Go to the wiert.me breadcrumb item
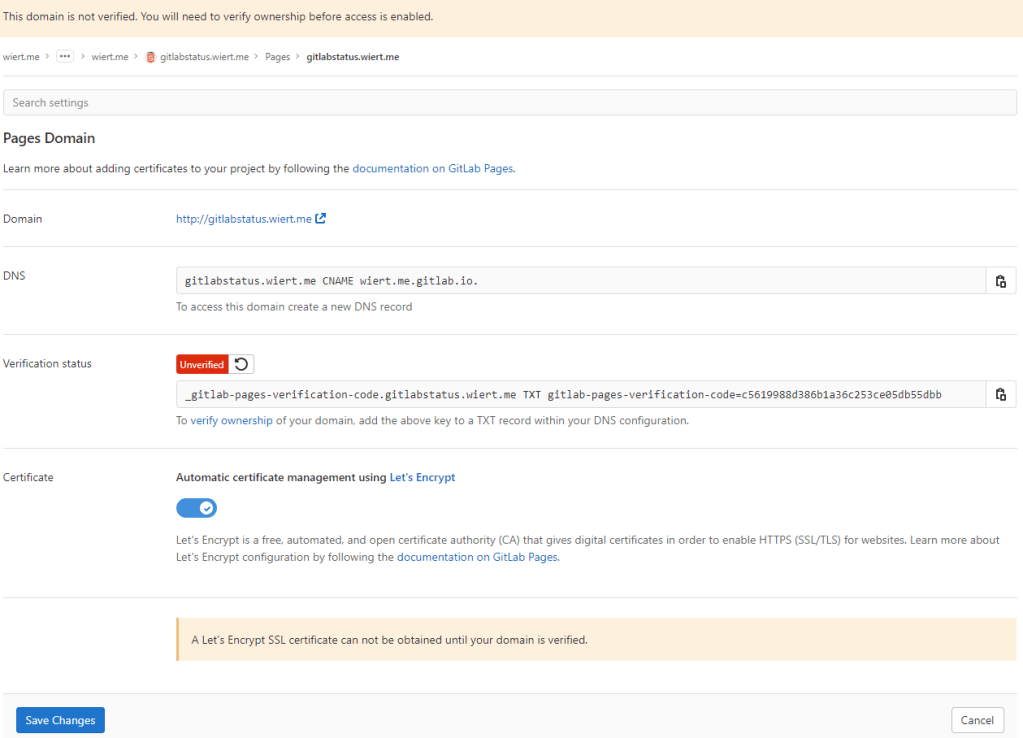Image resolution: width=1023 pixels, height=738 pixels. [x=20, y=56]
